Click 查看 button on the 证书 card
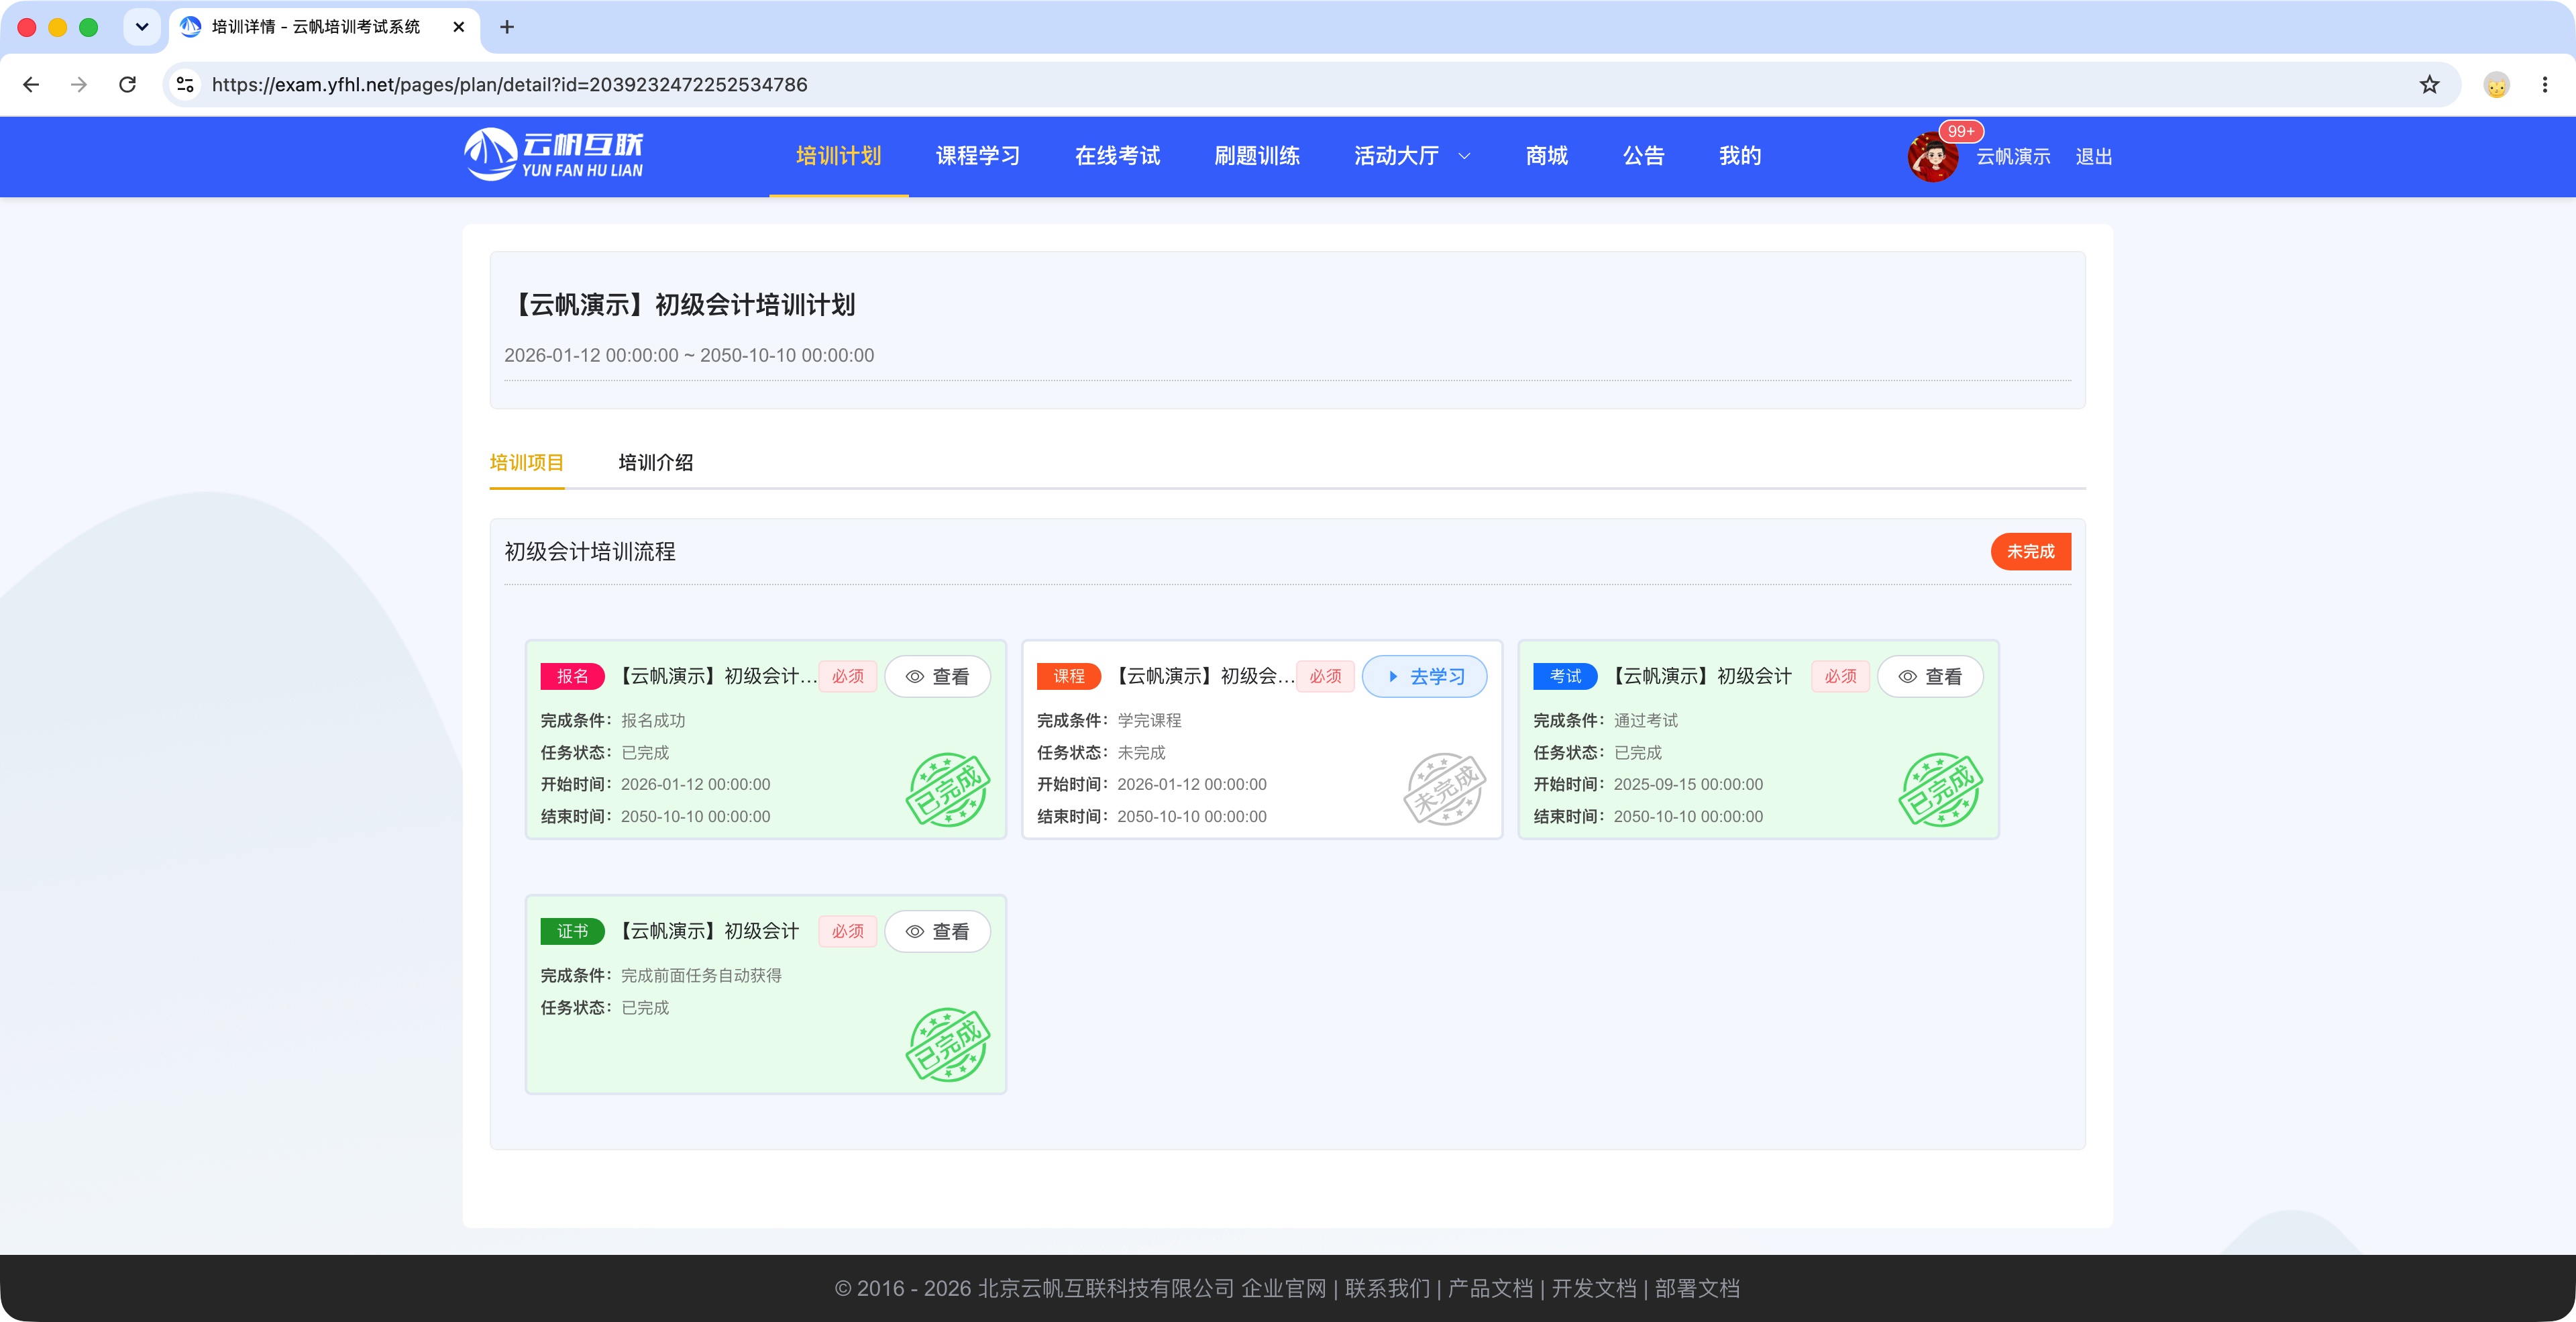Image resolution: width=2576 pixels, height=1322 pixels. [x=937, y=932]
